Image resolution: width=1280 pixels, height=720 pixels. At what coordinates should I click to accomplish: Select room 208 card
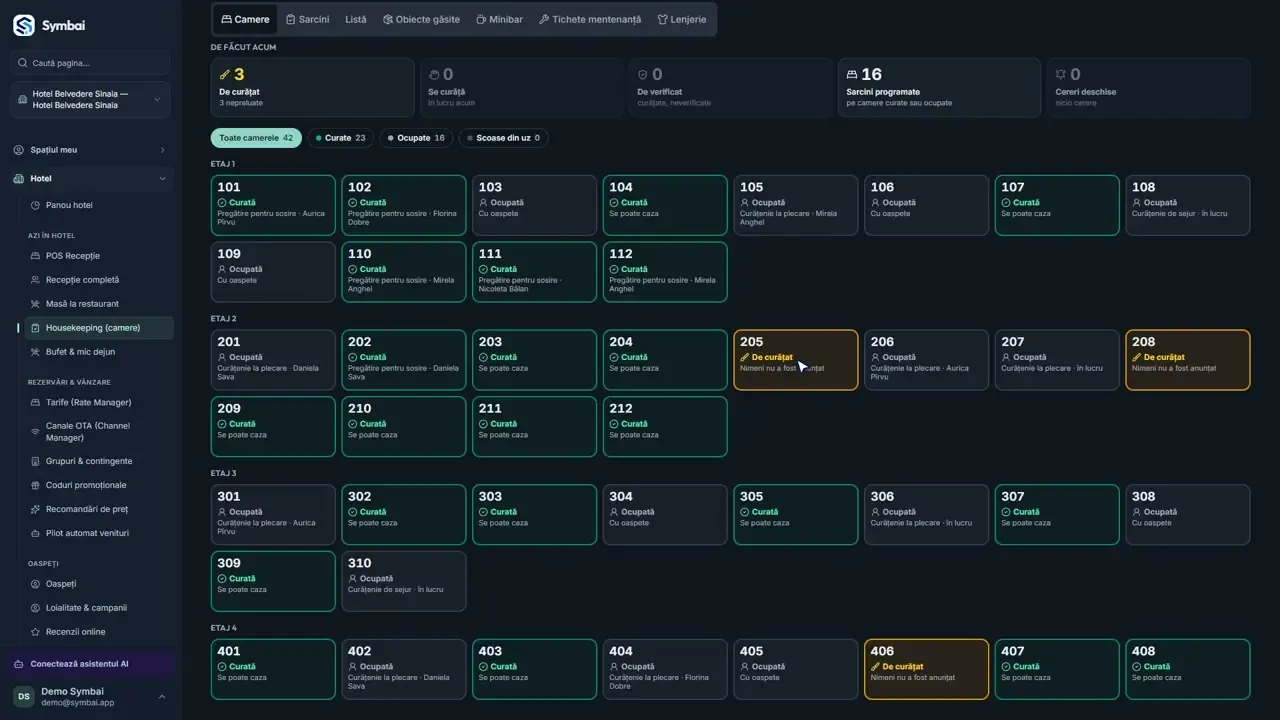tap(1188, 360)
